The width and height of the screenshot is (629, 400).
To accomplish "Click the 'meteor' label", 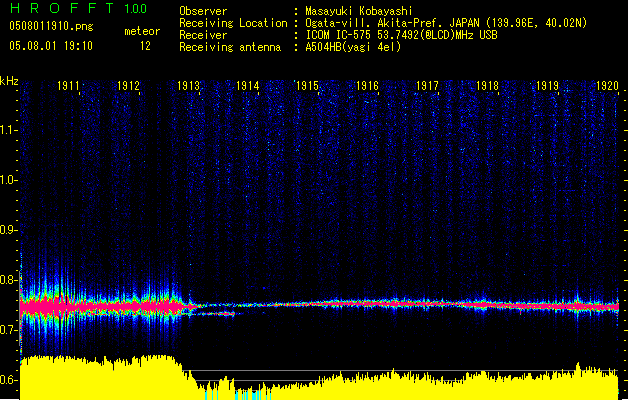I will point(142,31).
